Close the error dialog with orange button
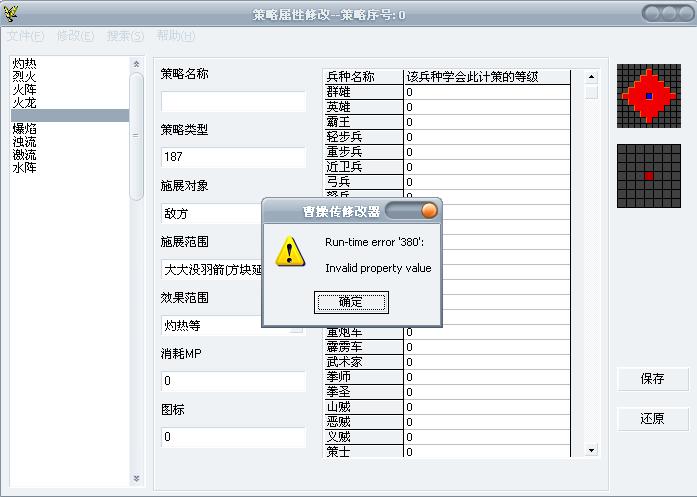 pyautogui.click(x=429, y=211)
